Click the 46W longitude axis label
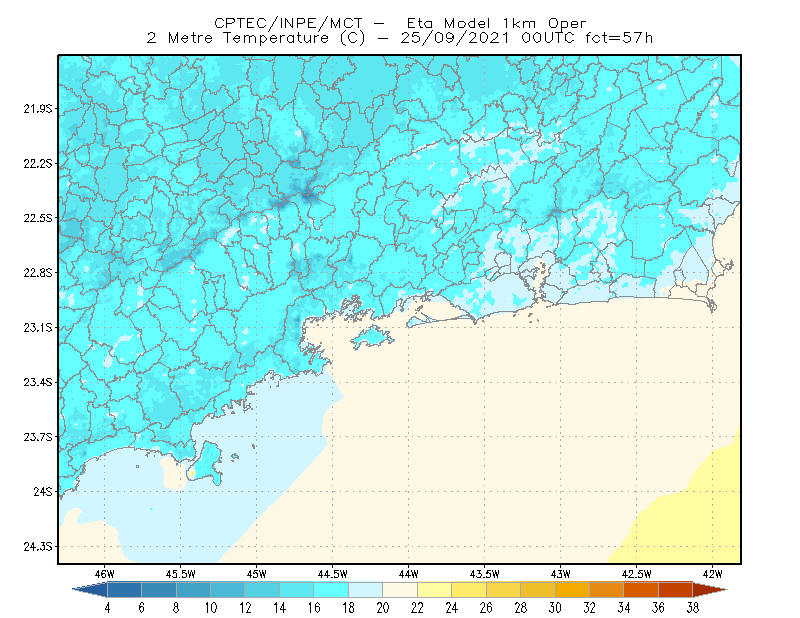 [x=104, y=574]
